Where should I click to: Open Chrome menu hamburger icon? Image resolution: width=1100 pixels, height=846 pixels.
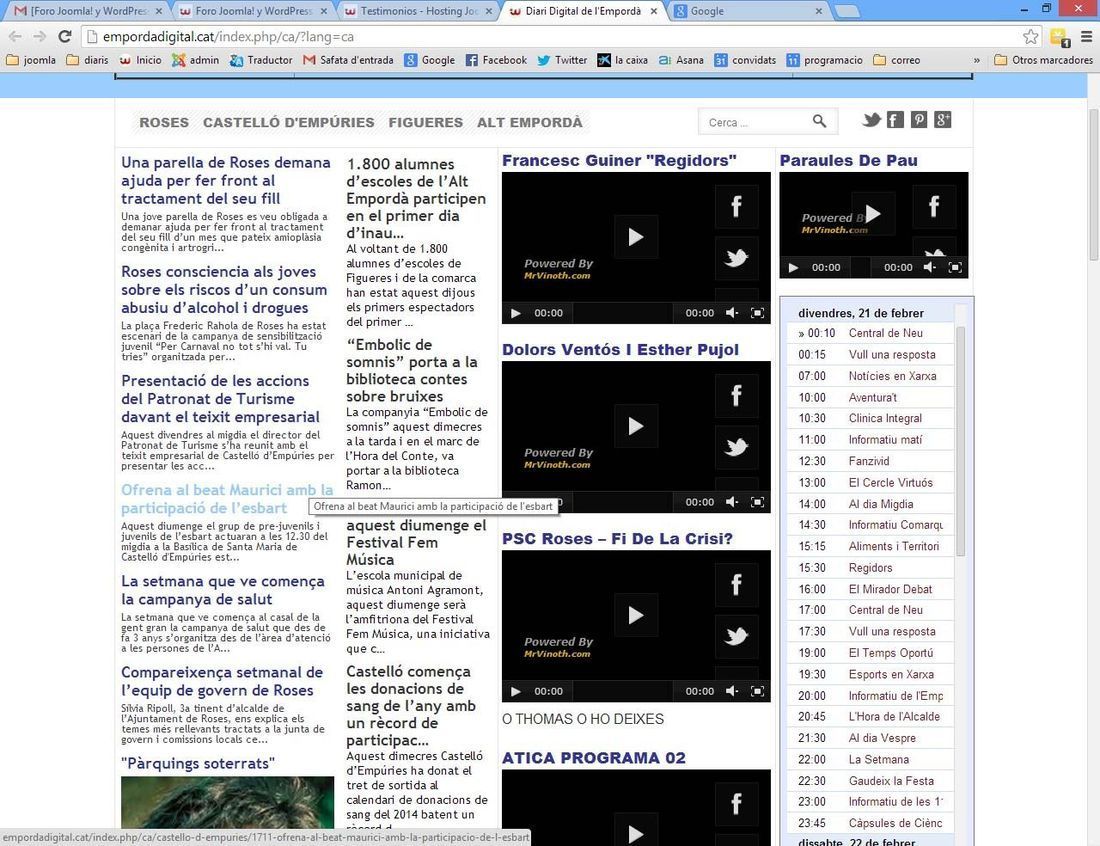(1086, 36)
